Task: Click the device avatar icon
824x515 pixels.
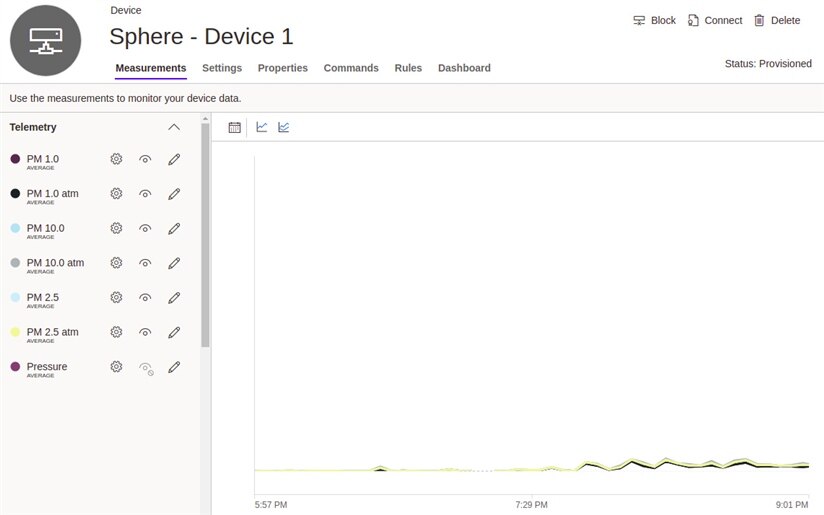Action: 45,40
